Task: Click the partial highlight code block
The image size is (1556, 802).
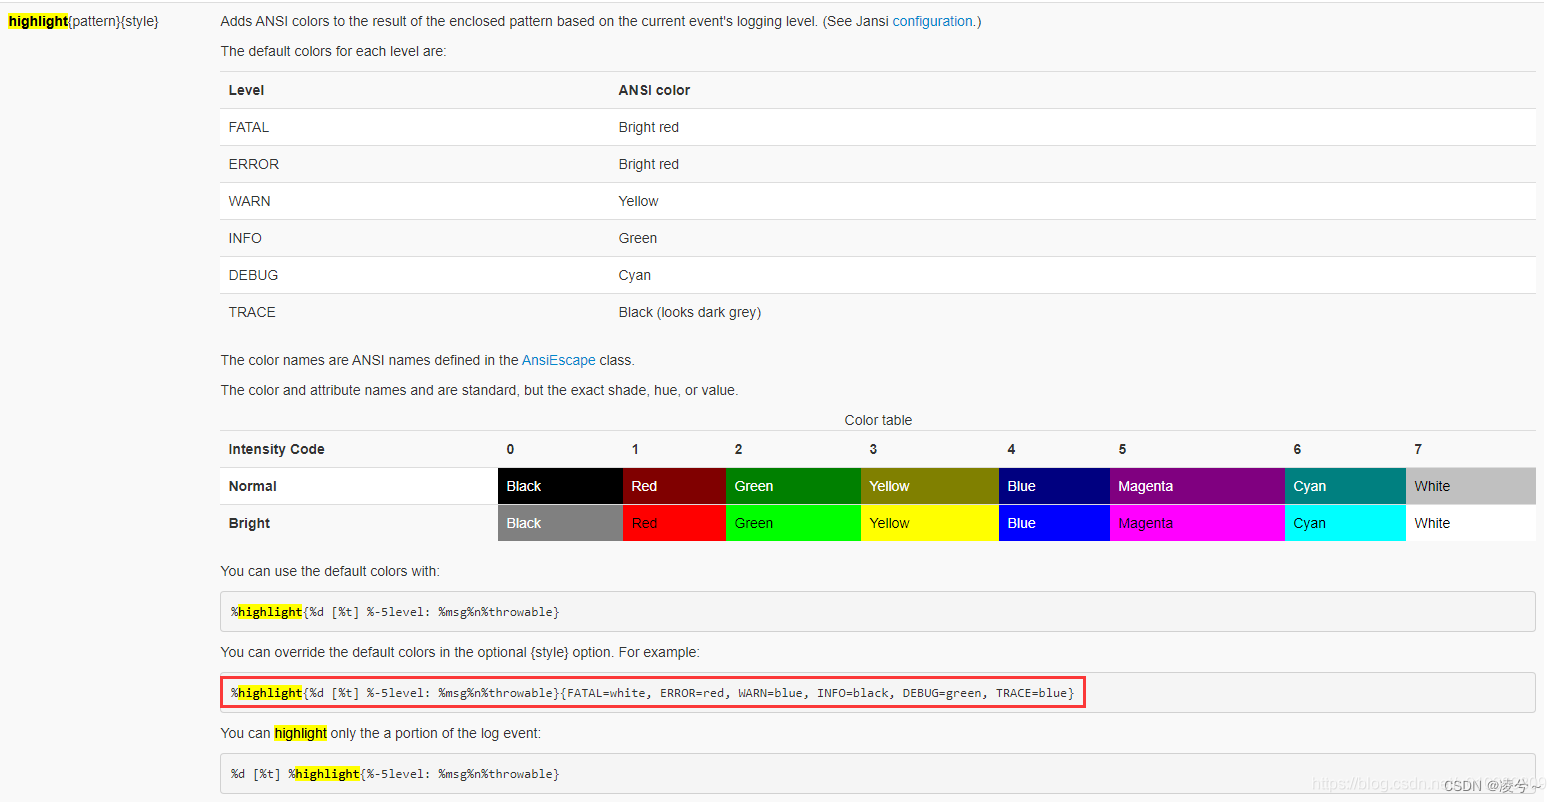Action: (x=878, y=773)
